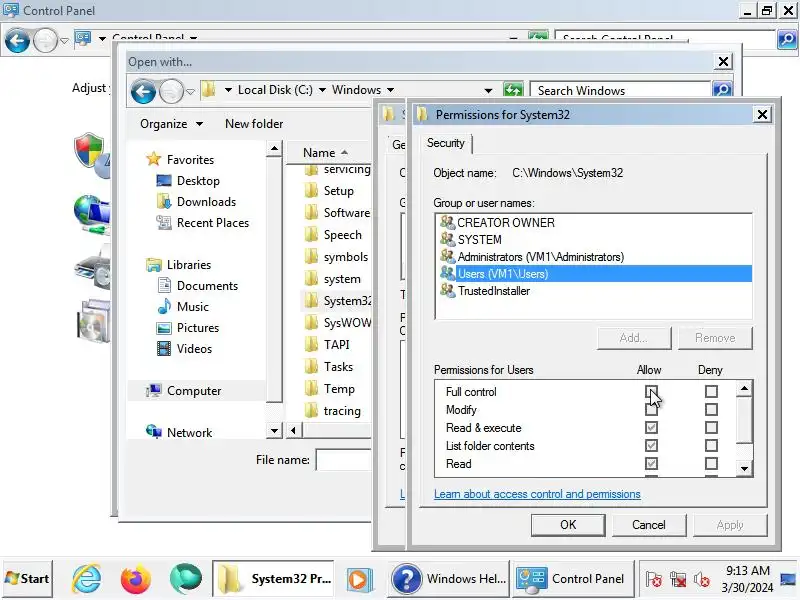Click New folder in toolbar
Viewport: 800px width, 600px height.
[x=254, y=124]
